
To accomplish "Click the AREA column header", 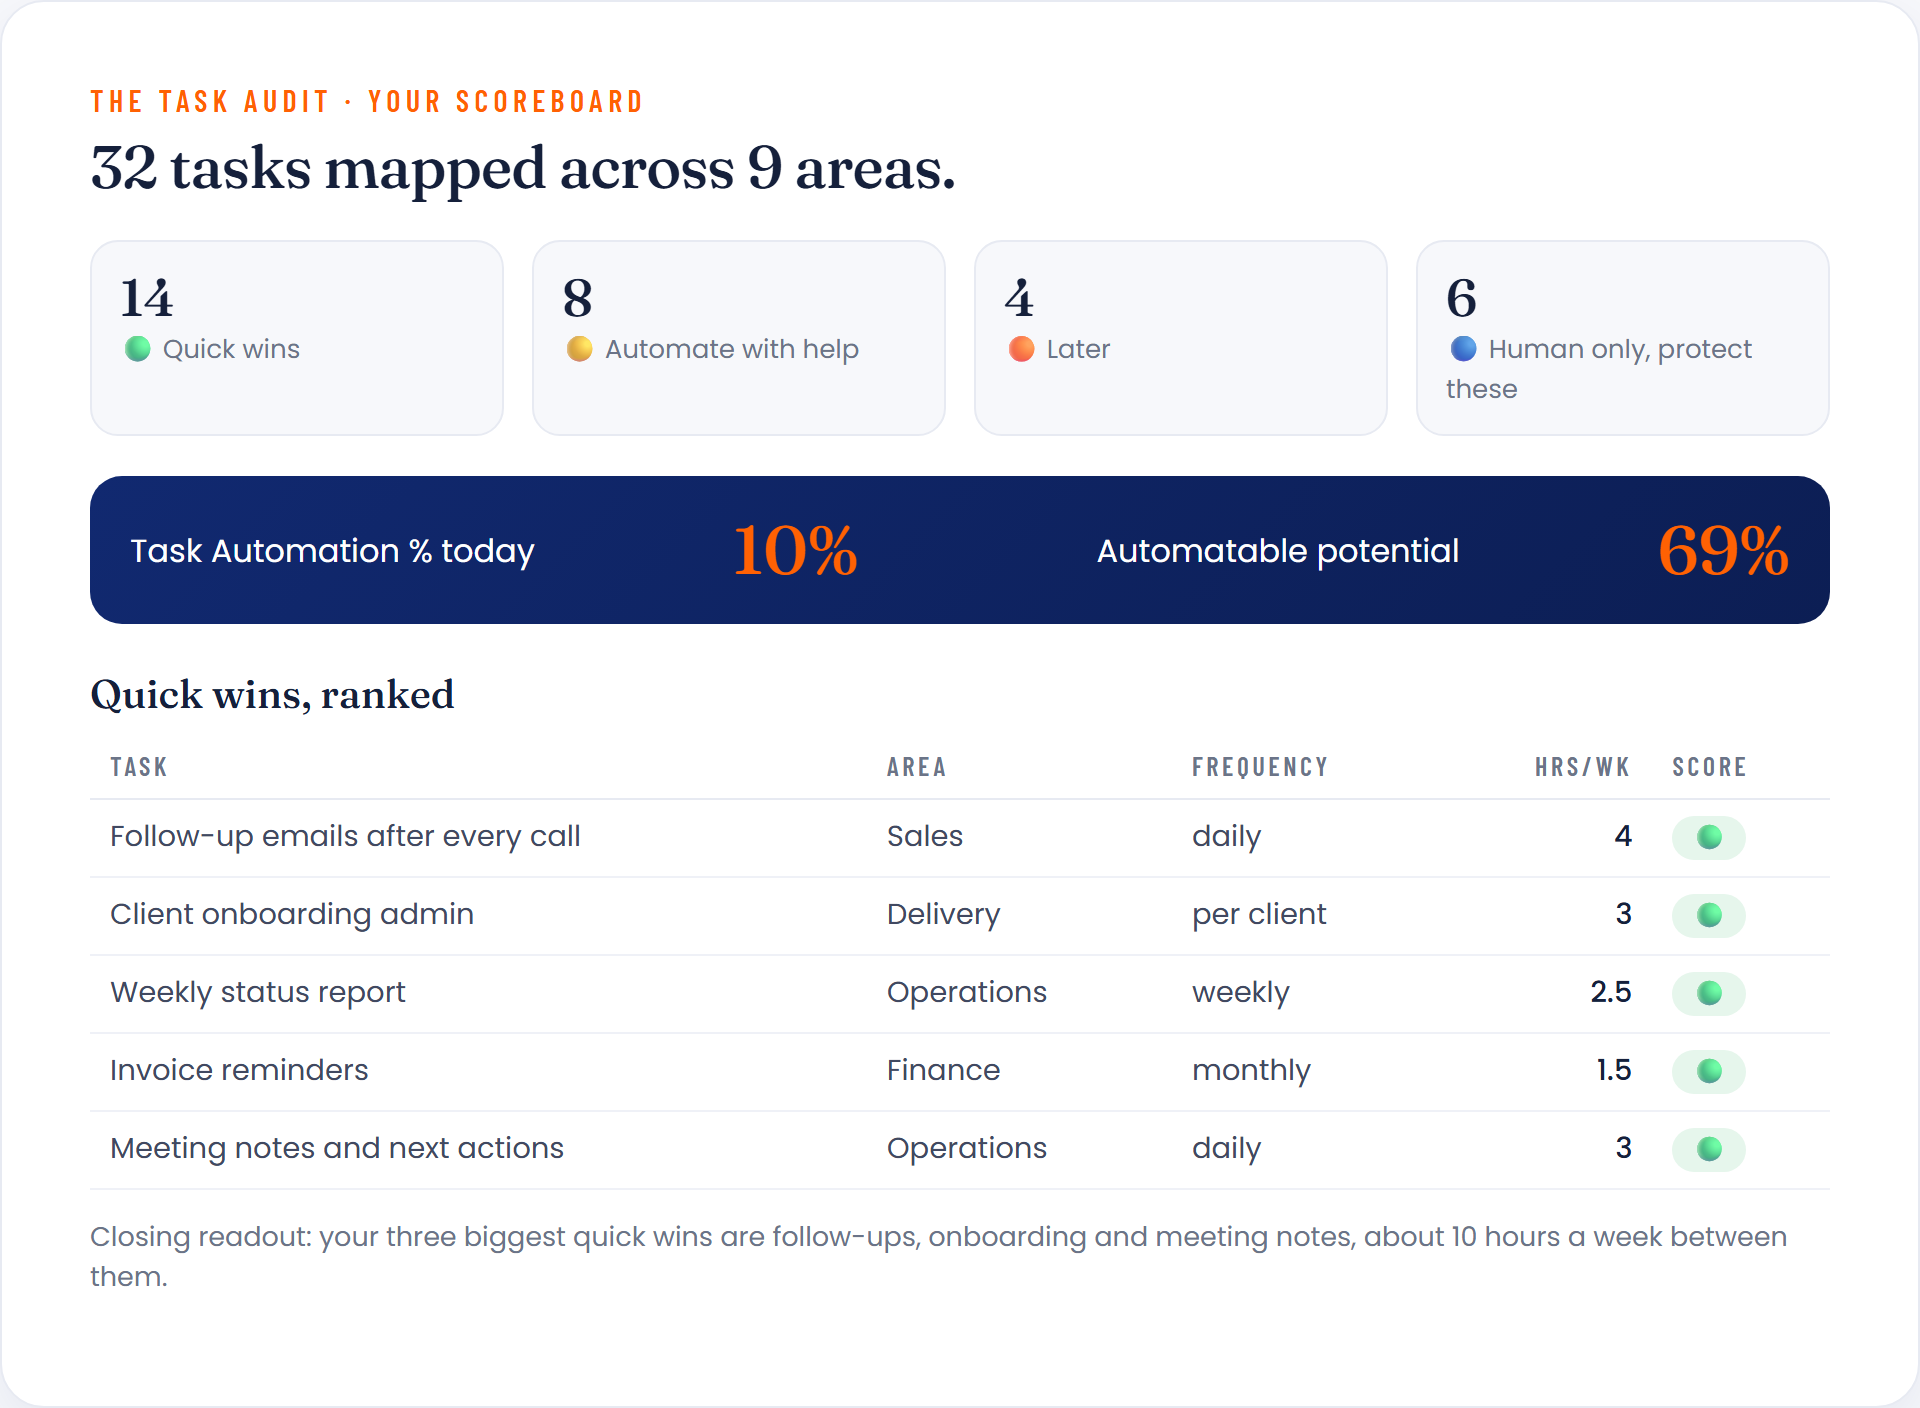I will (917, 767).
